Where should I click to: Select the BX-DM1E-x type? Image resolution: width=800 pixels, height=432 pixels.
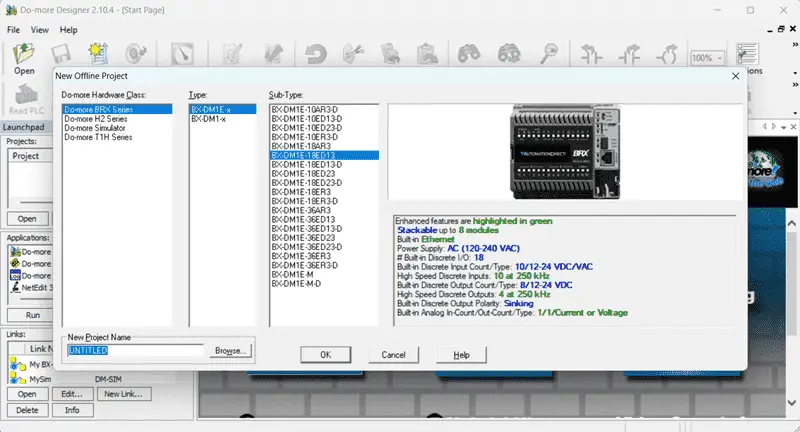coord(223,109)
